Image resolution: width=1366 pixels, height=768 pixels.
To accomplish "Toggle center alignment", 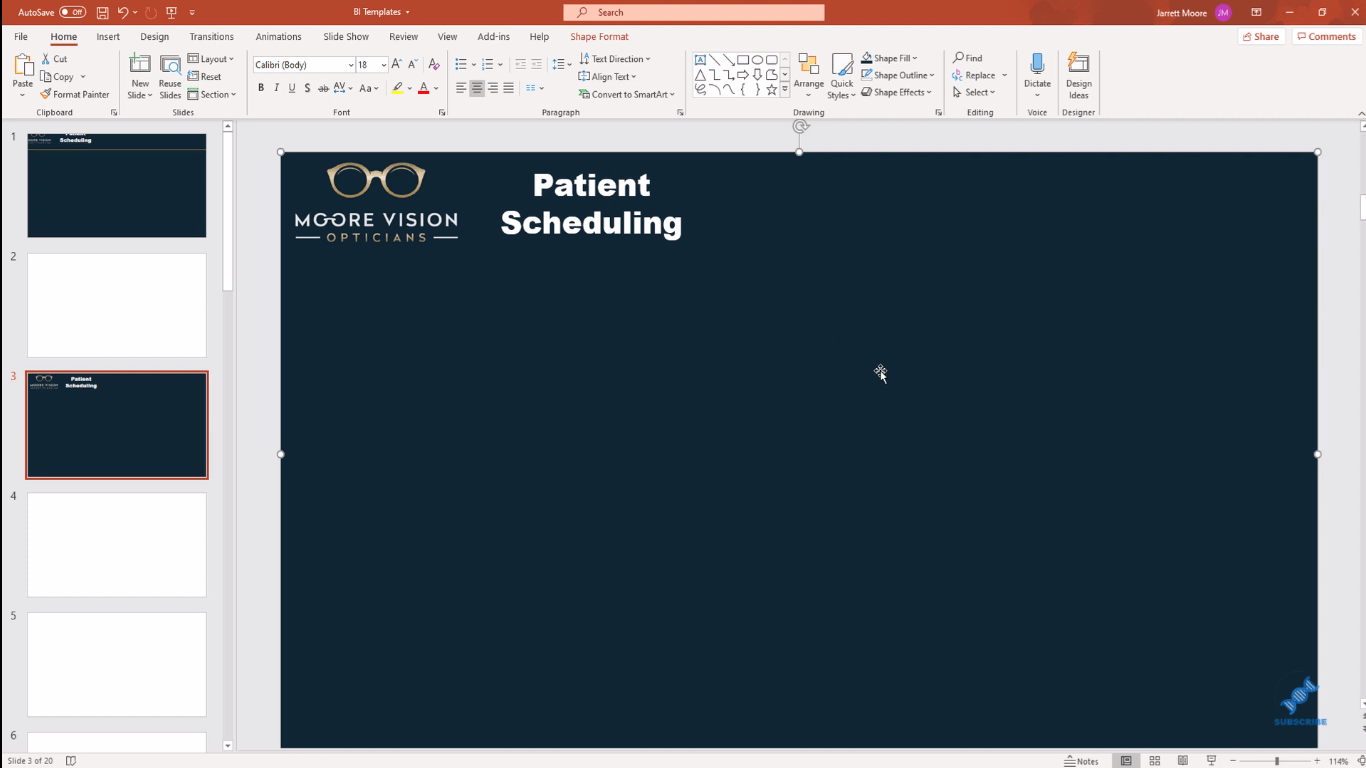I will pyautogui.click(x=477, y=88).
